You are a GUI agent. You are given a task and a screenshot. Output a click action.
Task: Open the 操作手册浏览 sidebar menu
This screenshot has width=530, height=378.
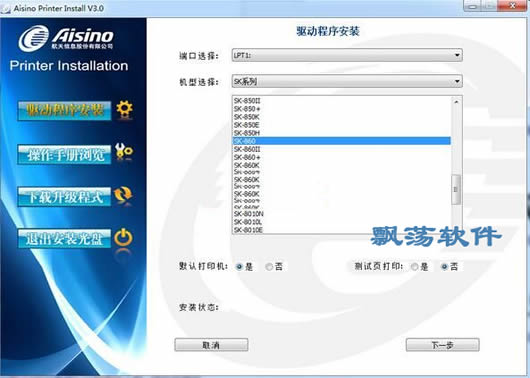pyautogui.click(x=64, y=155)
